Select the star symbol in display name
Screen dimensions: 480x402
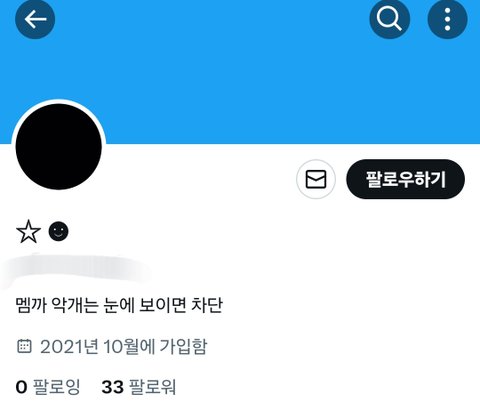(28, 232)
